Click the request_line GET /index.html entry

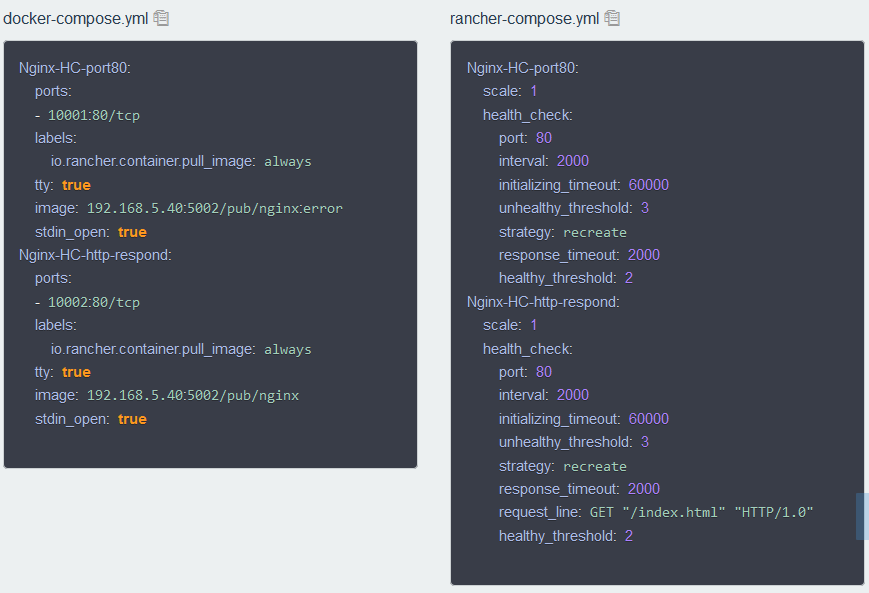(656, 512)
